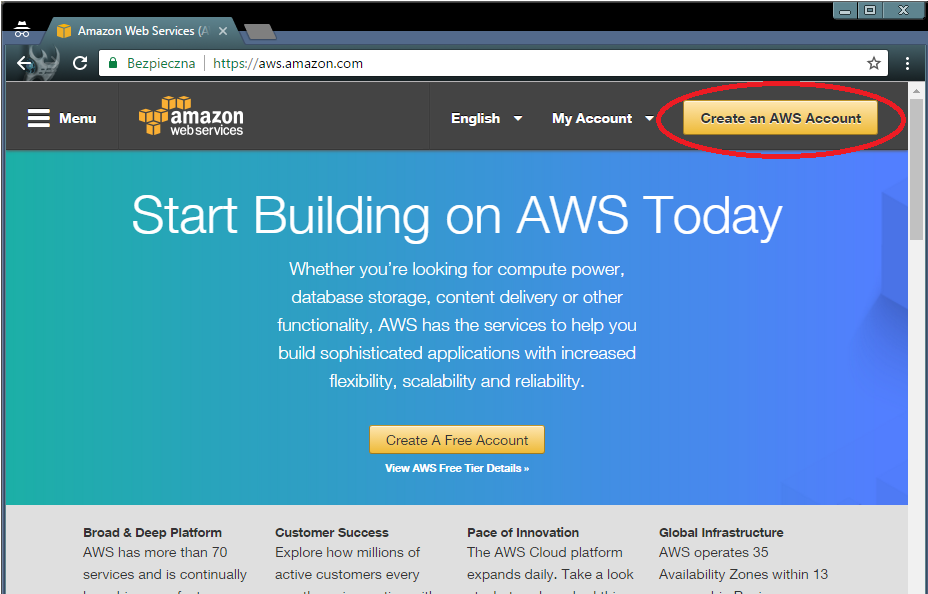
Task: Click the Create an AWS Account button
Action: (x=780, y=118)
